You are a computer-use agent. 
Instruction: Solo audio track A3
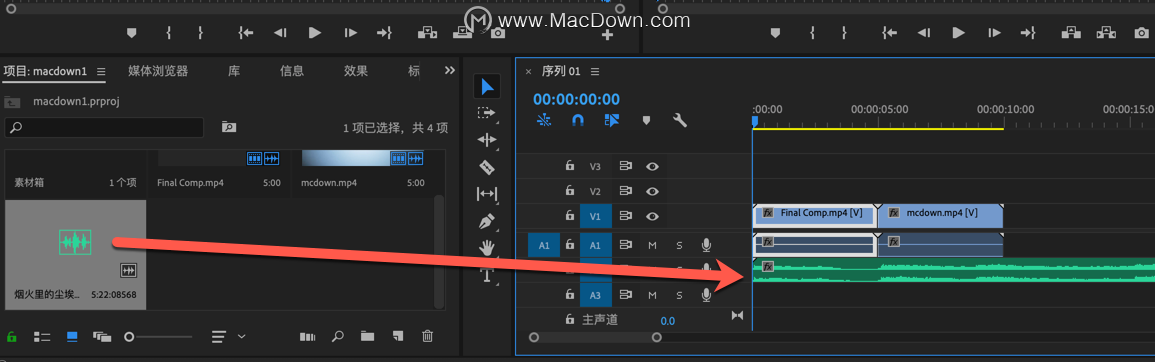(679, 295)
